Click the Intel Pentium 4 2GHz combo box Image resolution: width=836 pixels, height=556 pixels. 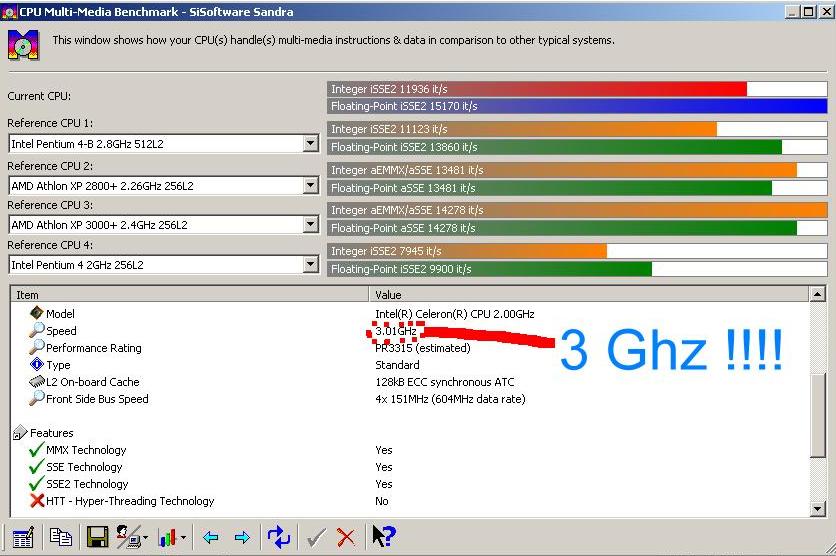click(164, 265)
